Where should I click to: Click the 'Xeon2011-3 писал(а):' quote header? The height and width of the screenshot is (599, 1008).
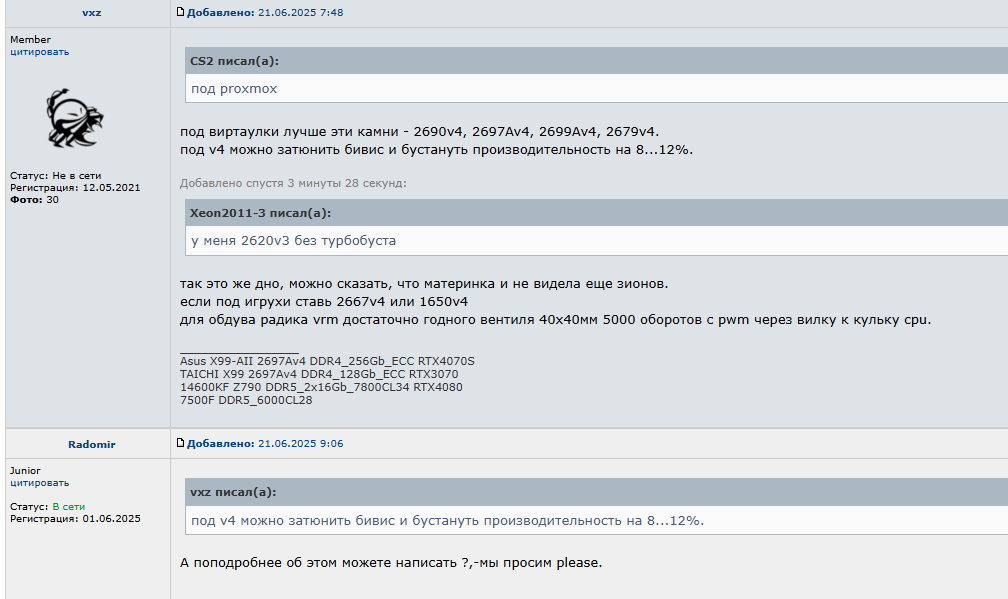(x=260, y=213)
